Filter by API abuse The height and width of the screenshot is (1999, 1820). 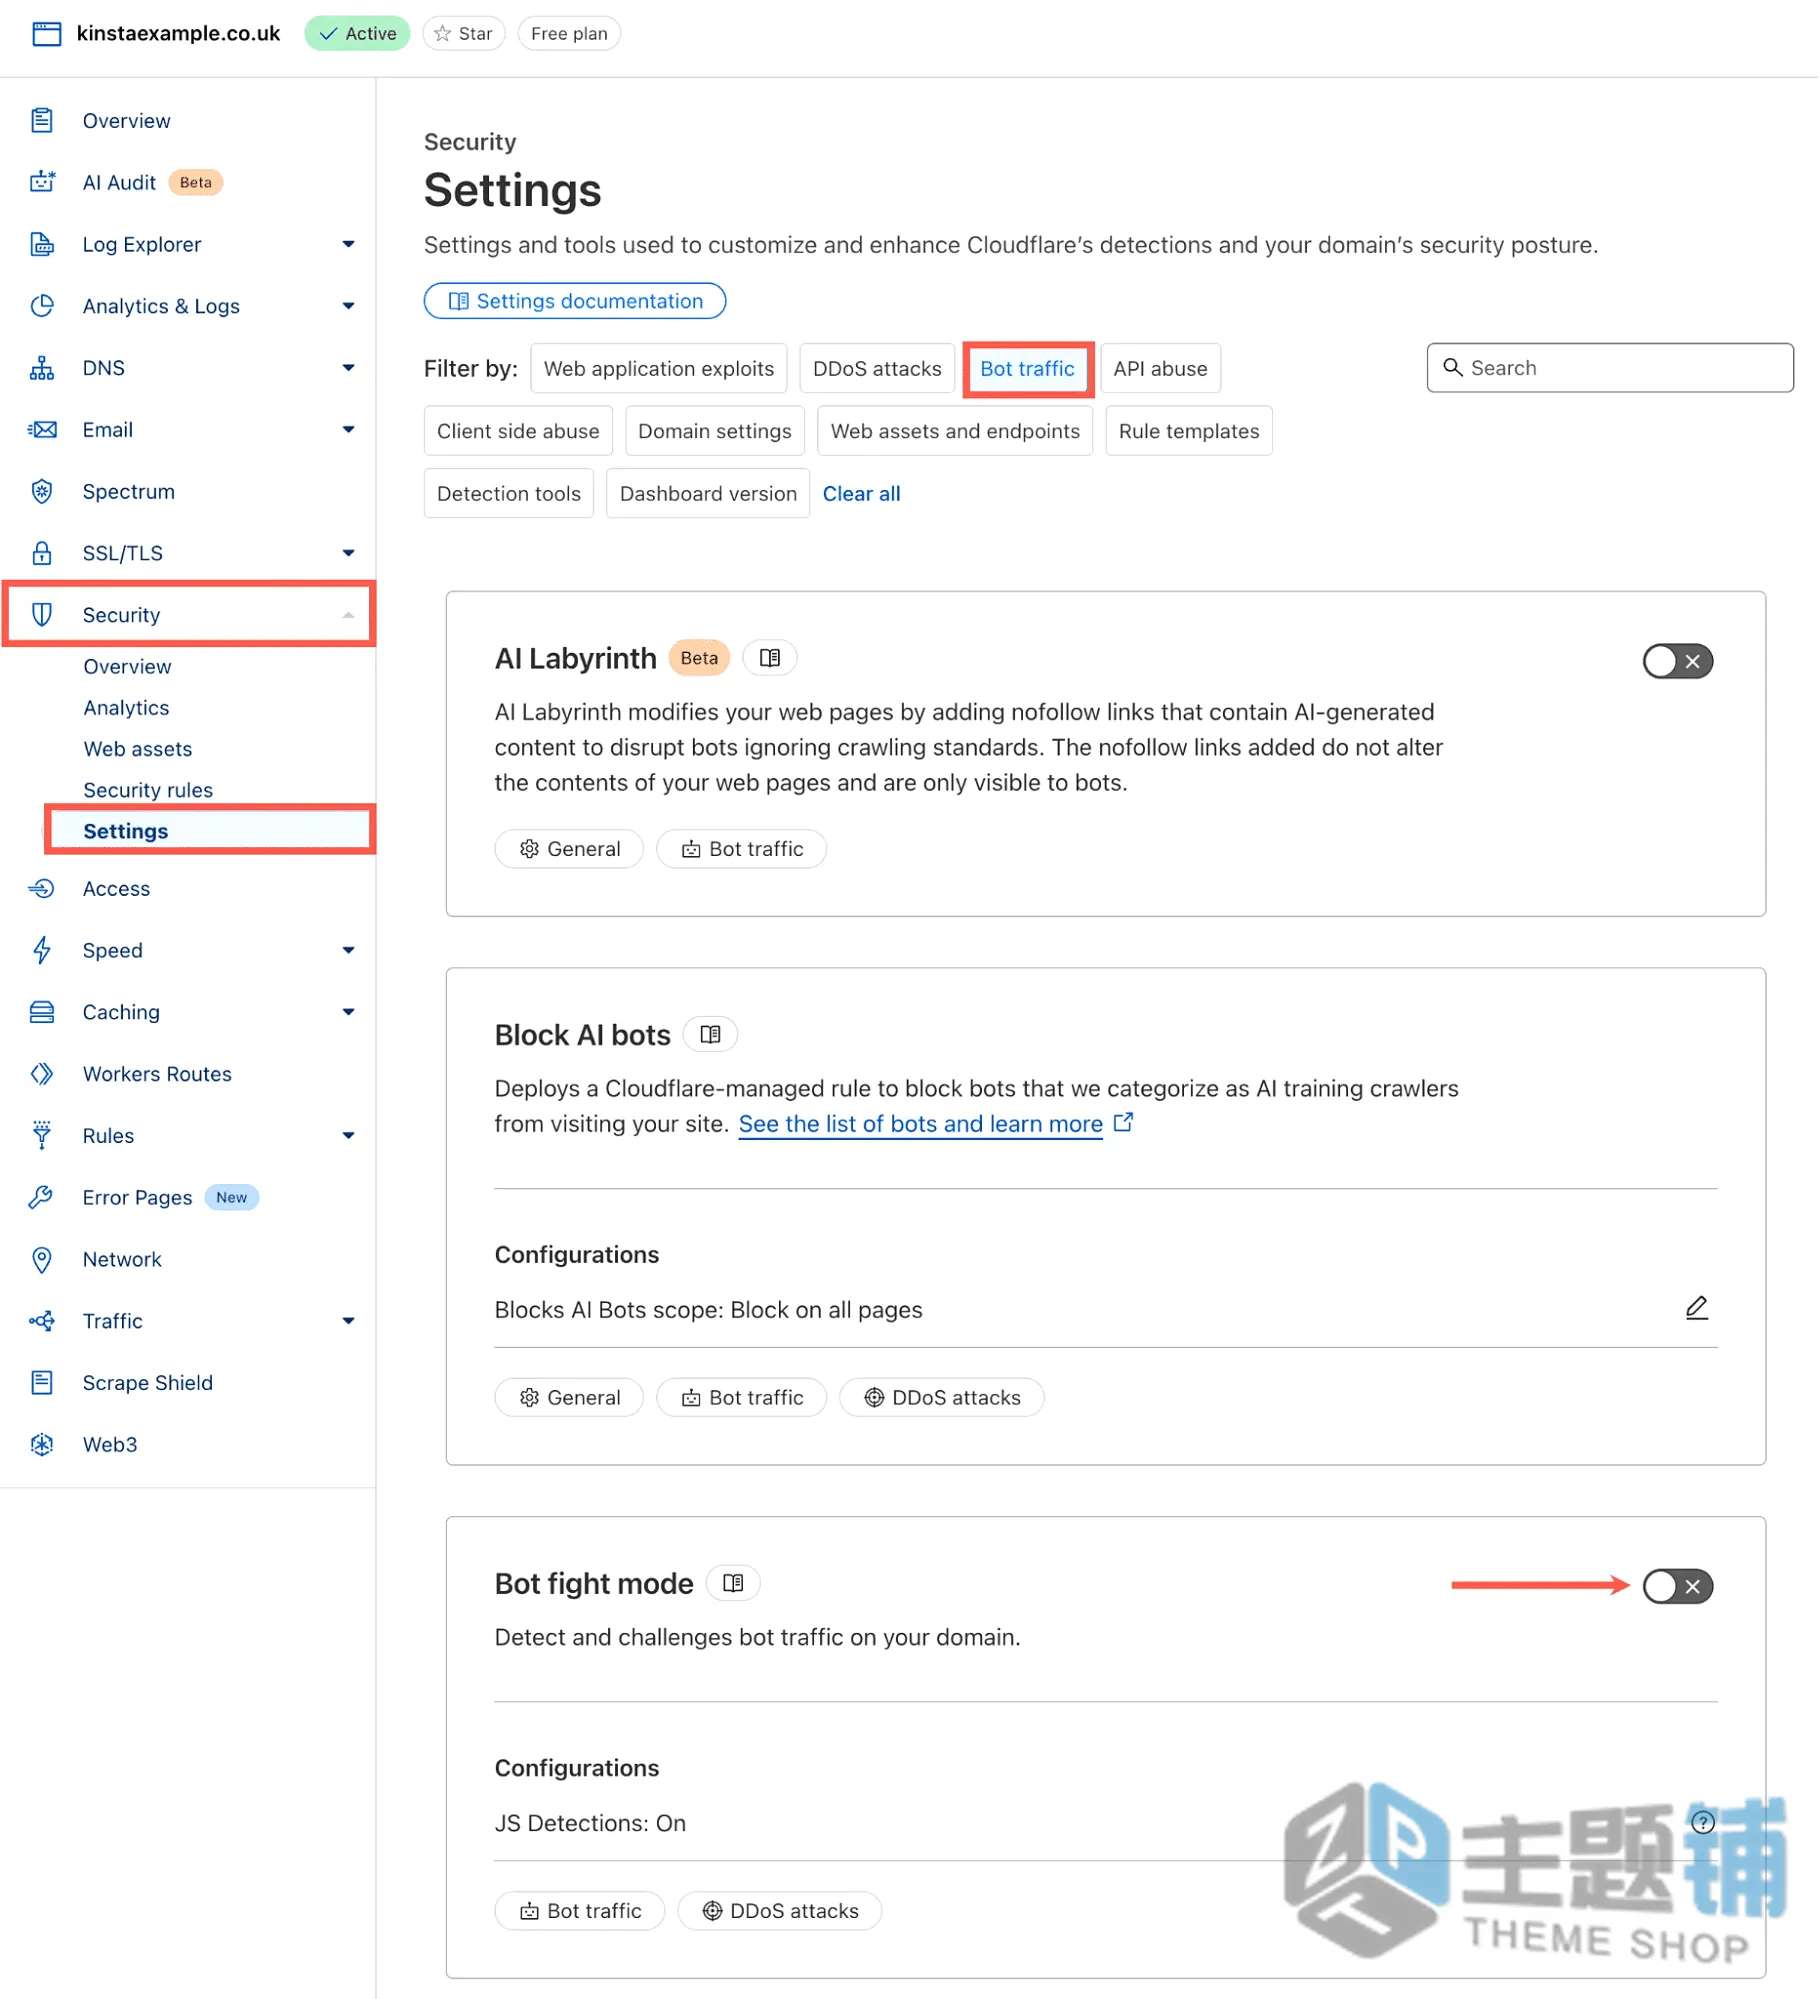pos(1161,369)
